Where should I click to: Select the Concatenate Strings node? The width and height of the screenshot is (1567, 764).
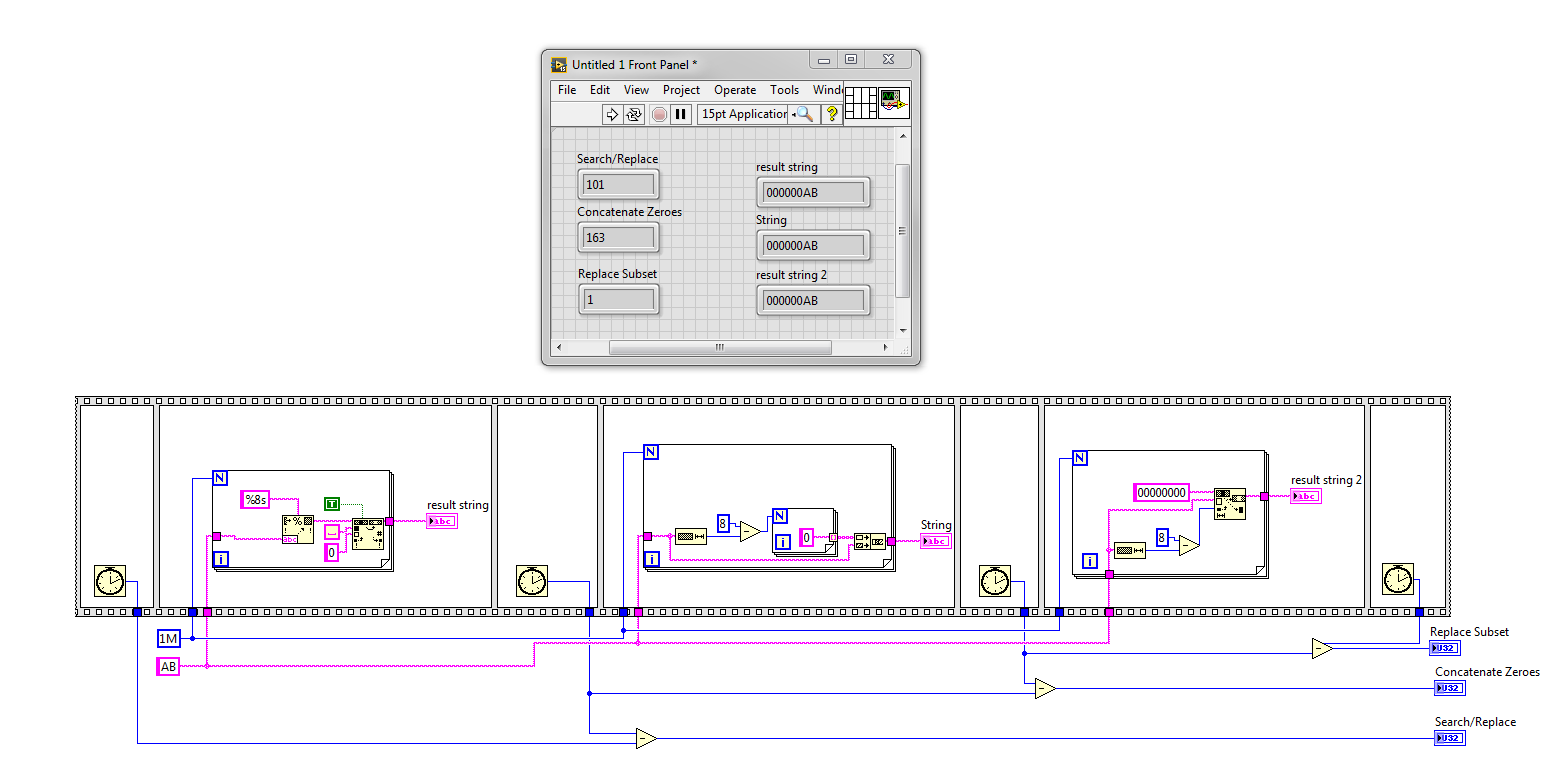870,541
